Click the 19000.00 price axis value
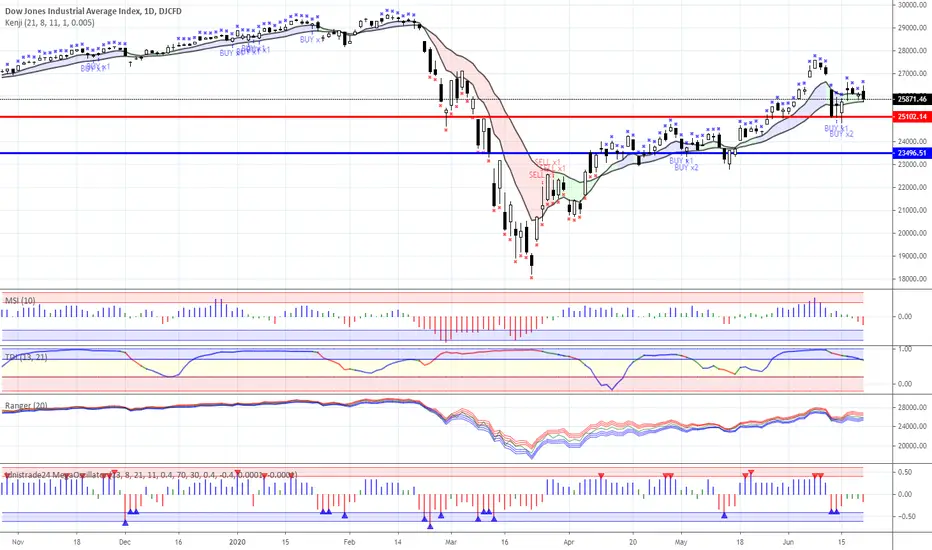932x550 pixels. pyautogui.click(x=912, y=256)
